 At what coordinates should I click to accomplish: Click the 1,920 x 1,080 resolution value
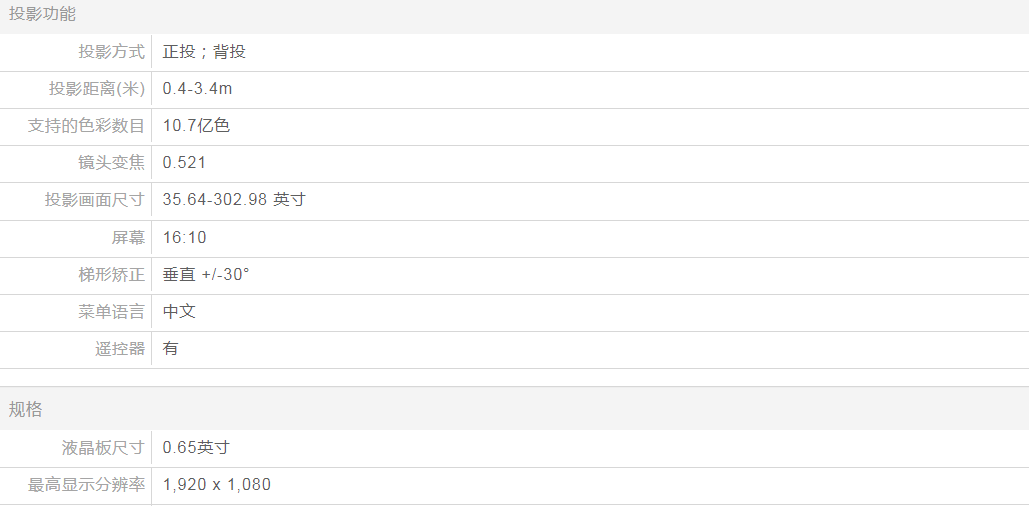click(216, 485)
